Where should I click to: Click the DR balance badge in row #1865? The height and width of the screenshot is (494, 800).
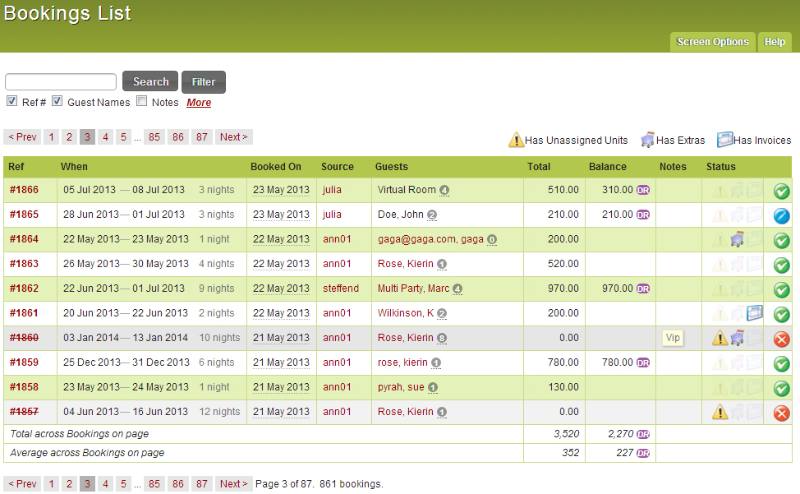[x=643, y=214]
